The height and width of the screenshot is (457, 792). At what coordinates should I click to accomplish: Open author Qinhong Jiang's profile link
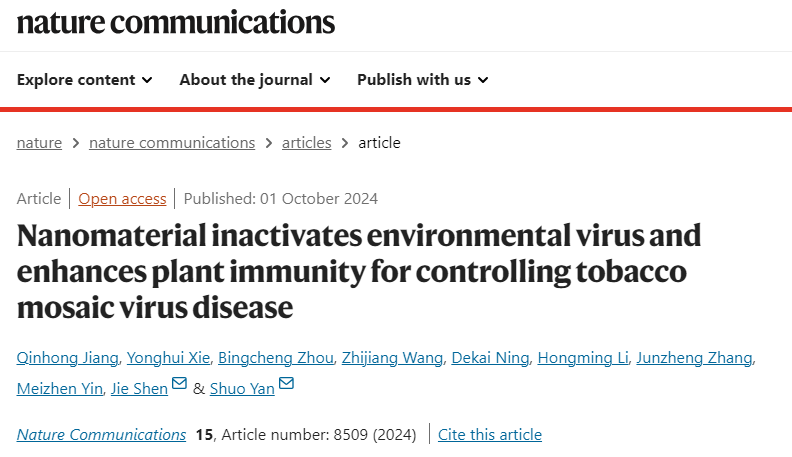[68, 358]
